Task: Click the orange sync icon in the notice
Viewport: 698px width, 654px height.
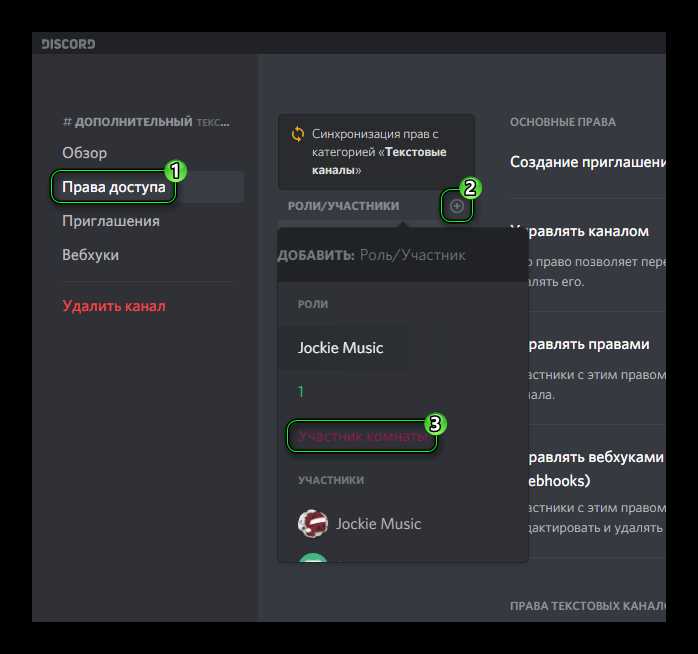Action: click(x=298, y=134)
